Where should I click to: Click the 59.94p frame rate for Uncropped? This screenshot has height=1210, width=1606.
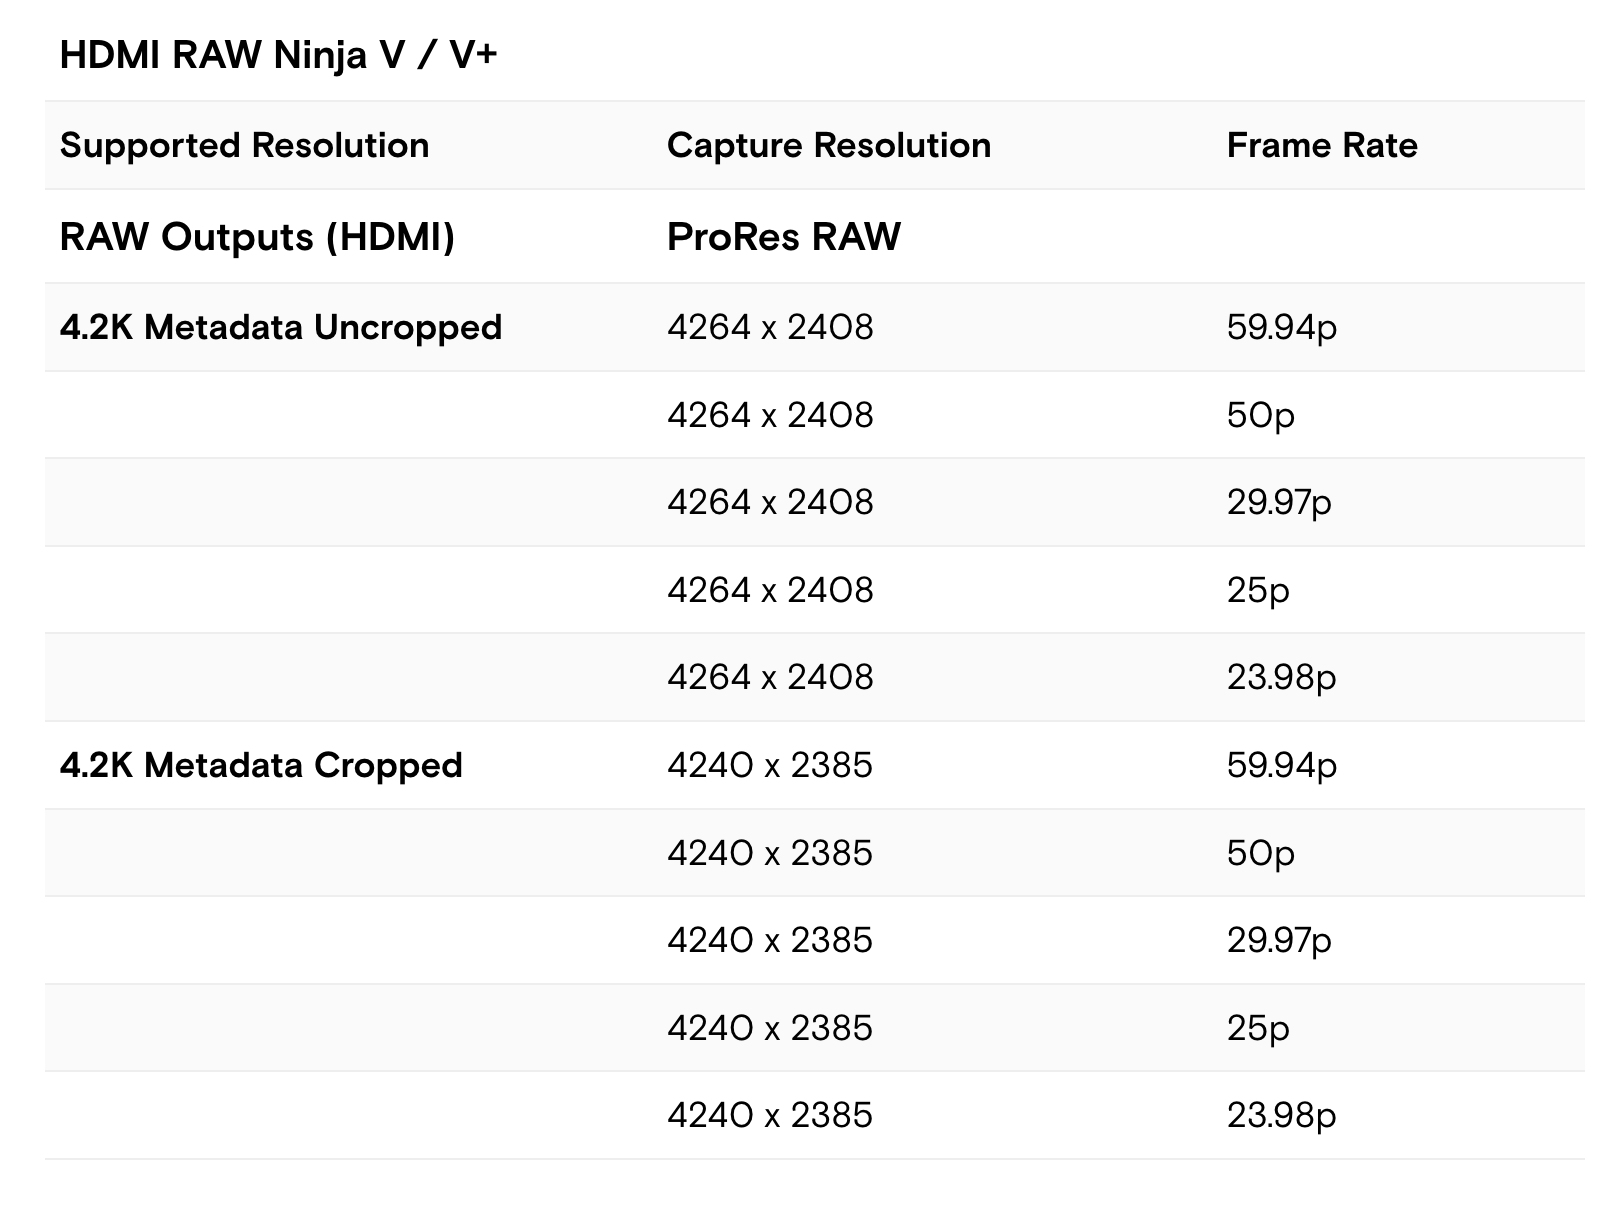pyautogui.click(x=1281, y=328)
